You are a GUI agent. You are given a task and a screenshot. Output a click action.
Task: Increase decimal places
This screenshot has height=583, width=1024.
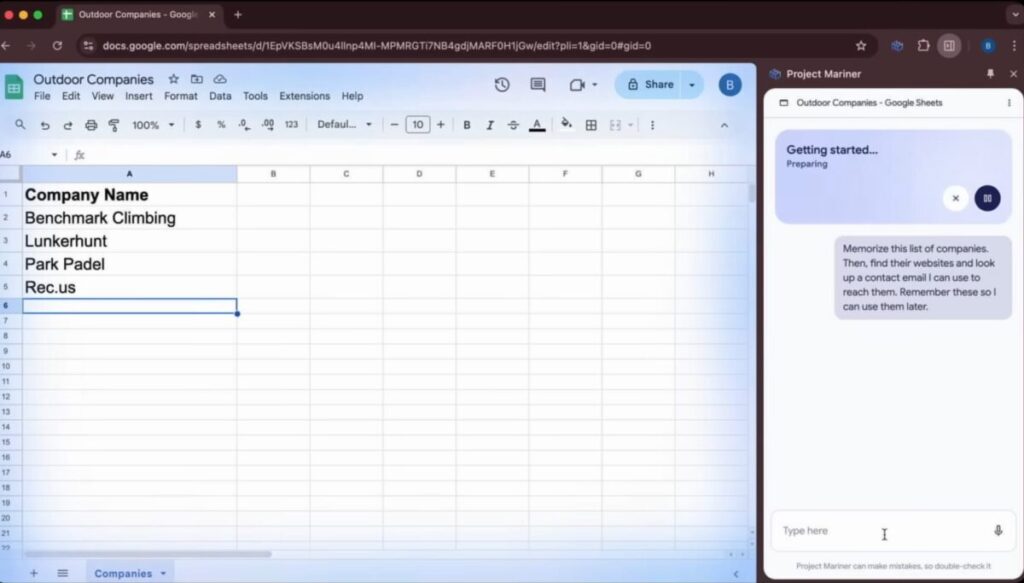268,125
